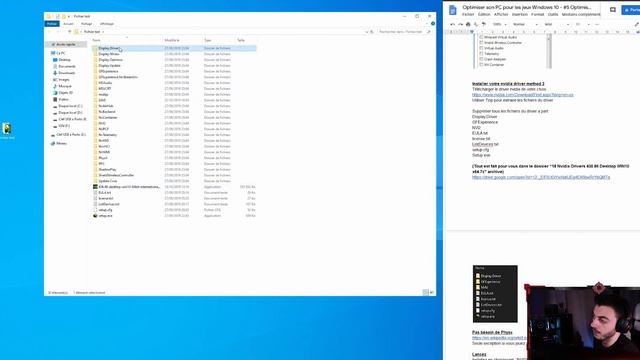The height and width of the screenshot is (360, 640).
Task: Open the Normal text style dropdown
Action: tap(524, 24)
